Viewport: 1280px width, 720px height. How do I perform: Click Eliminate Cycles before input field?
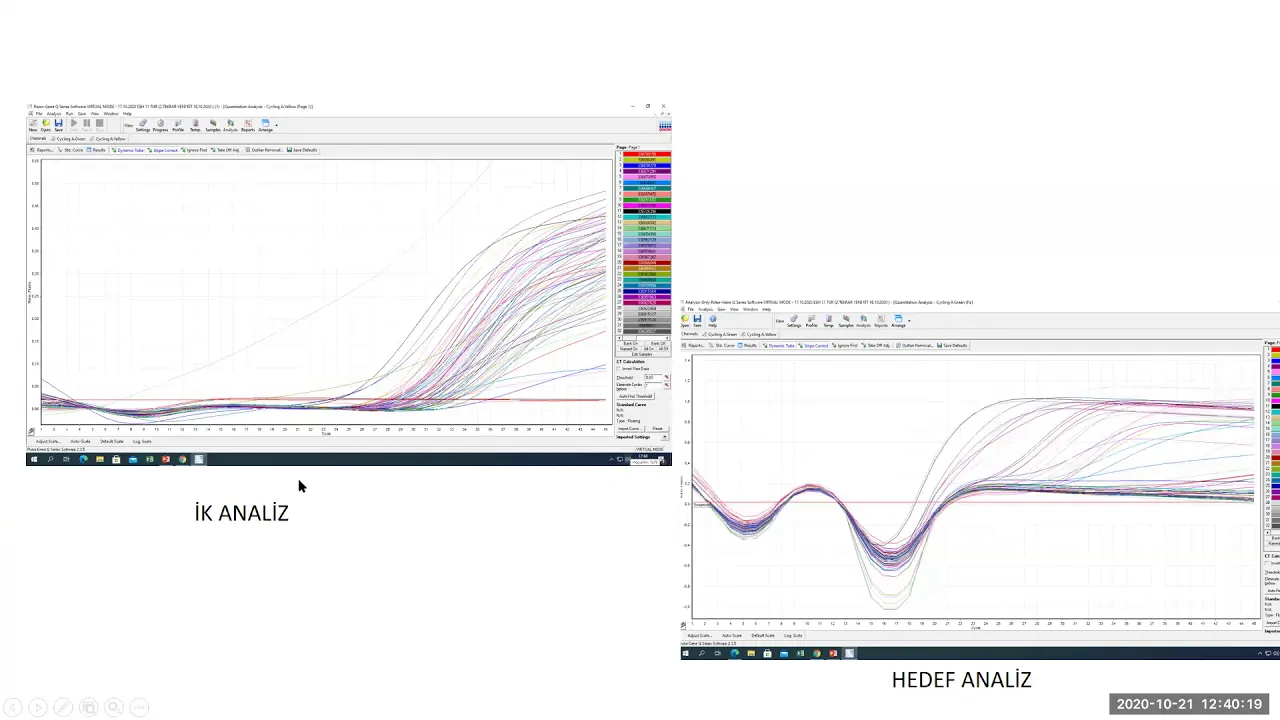click(653, 385)
